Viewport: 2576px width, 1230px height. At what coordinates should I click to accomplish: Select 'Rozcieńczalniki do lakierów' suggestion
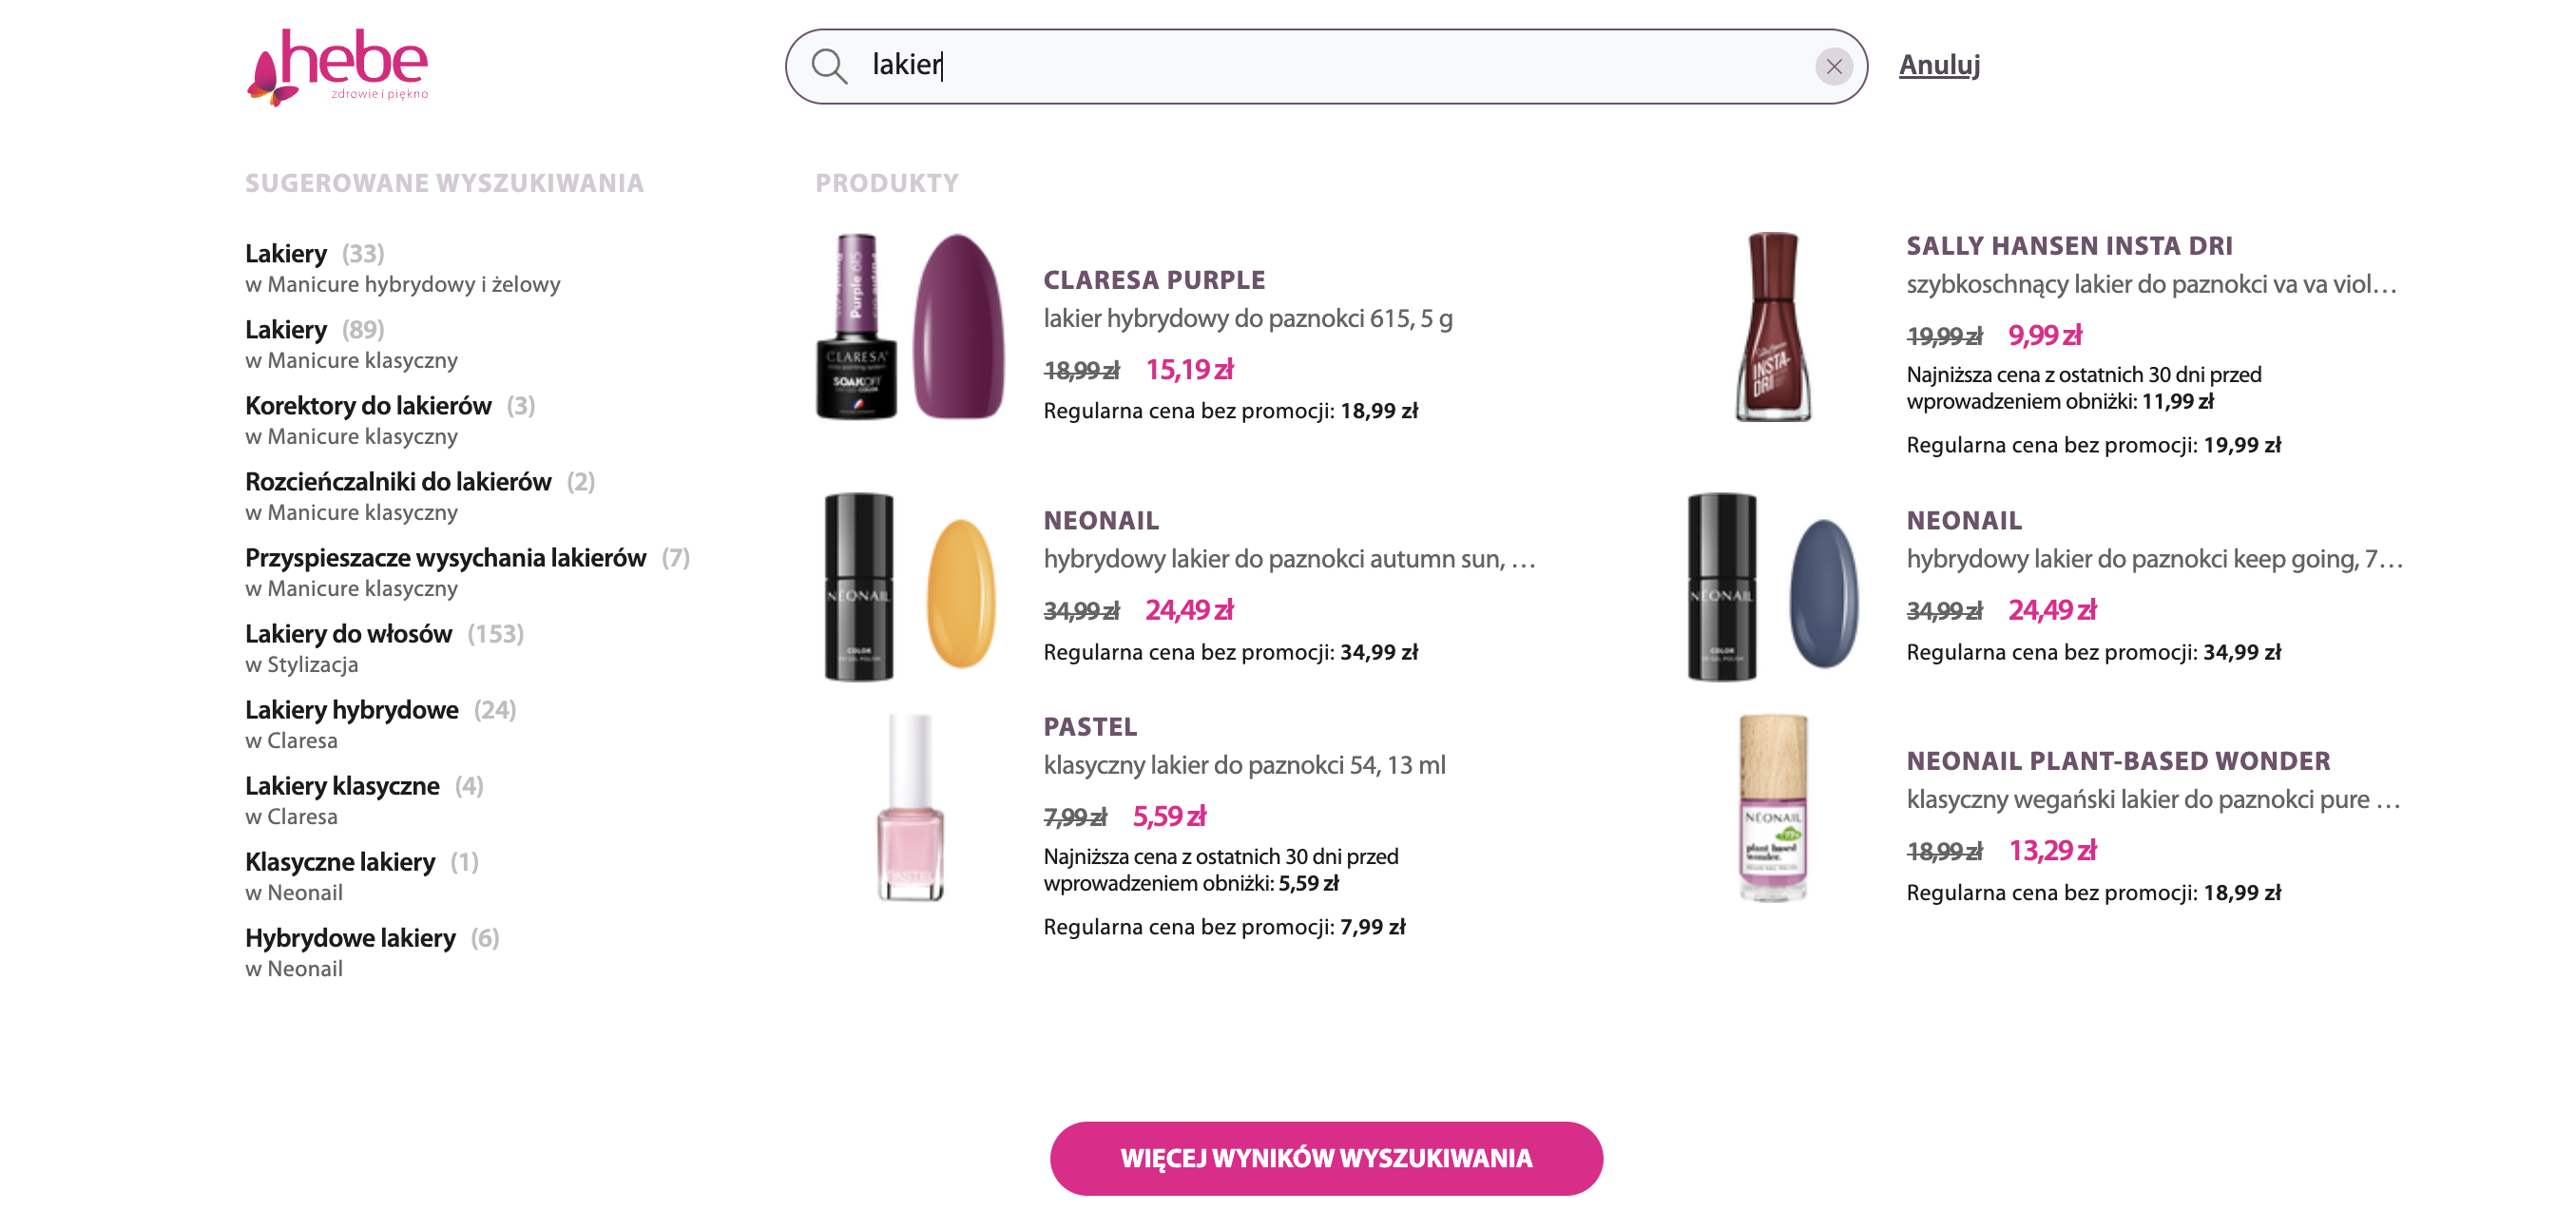point(398,482)
